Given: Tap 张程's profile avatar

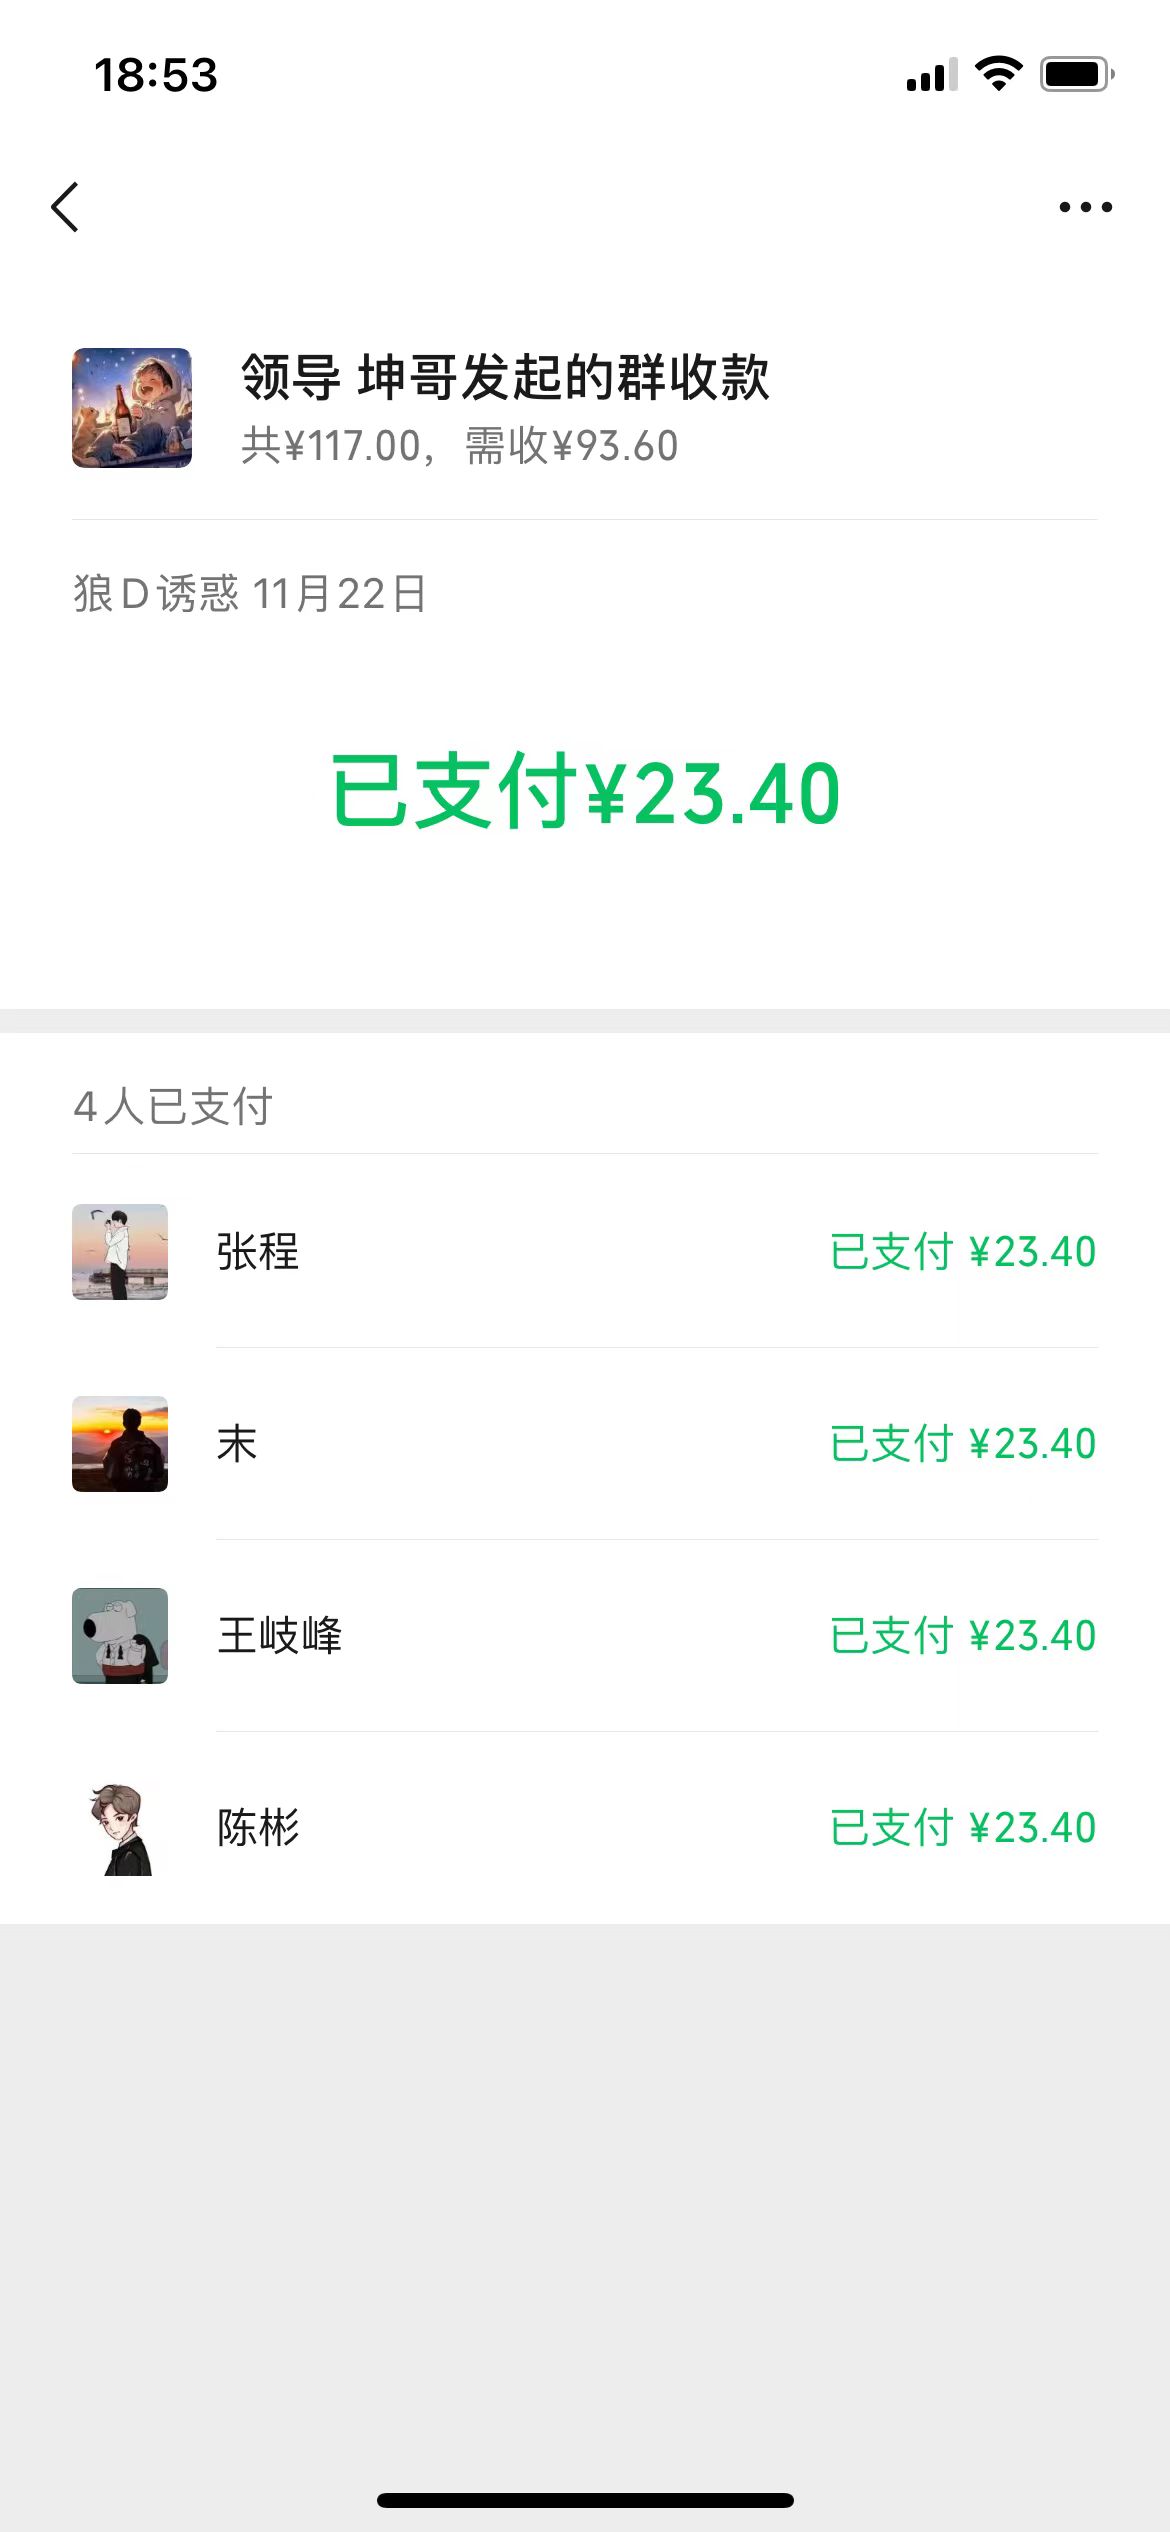Looking at the screenshot, I should point(120,1252).
